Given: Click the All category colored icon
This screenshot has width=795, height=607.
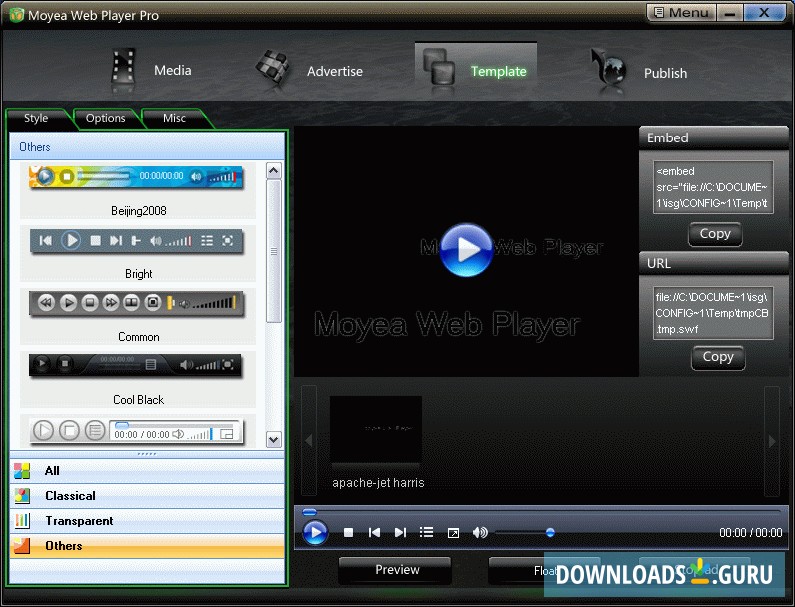Looking at the screenshot, I should [x=22, y=471].
